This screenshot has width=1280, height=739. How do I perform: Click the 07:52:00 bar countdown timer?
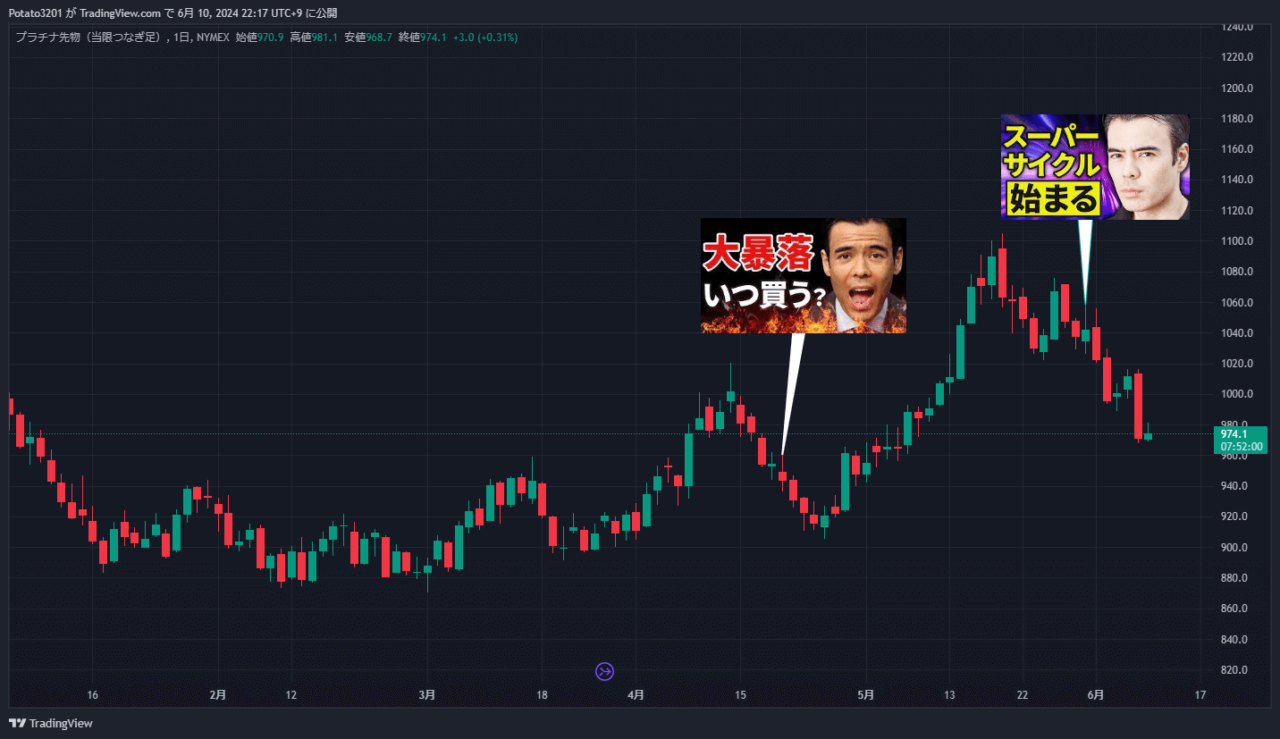click(x=1242, y=447)
